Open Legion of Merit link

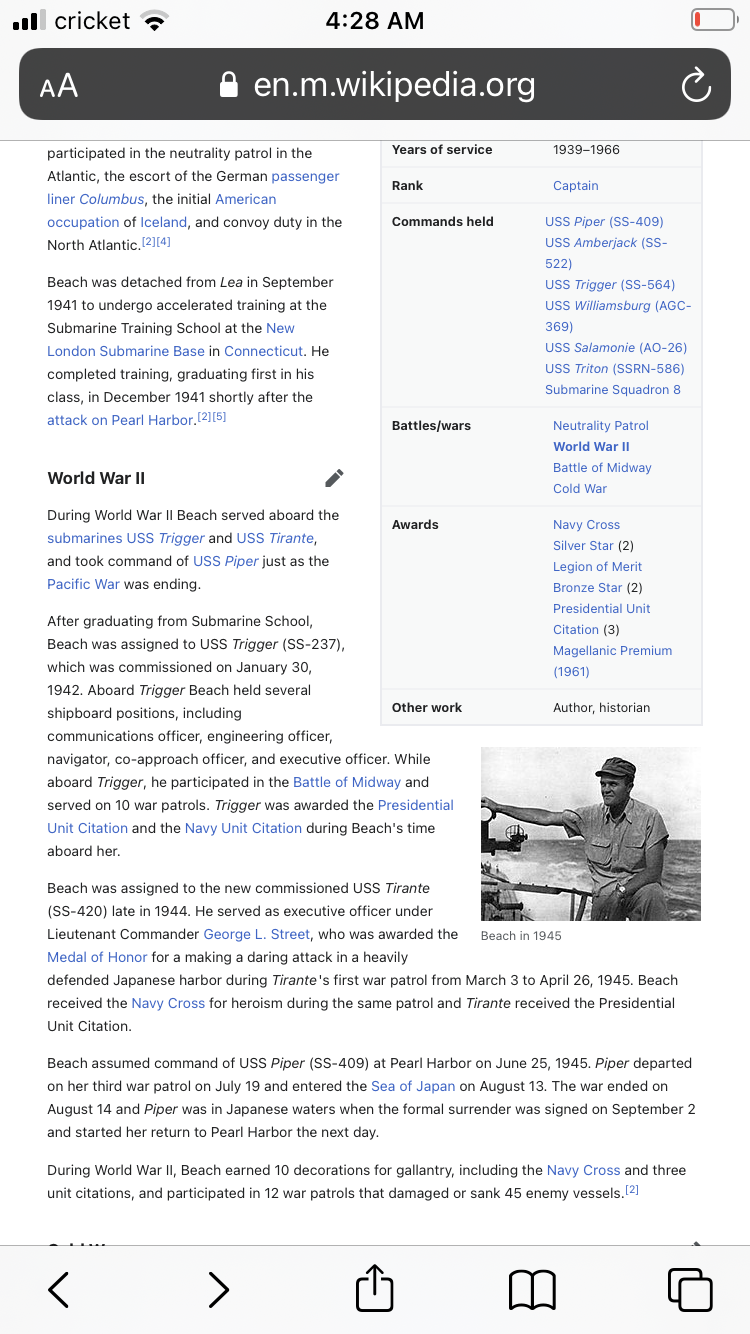(598, 567)
